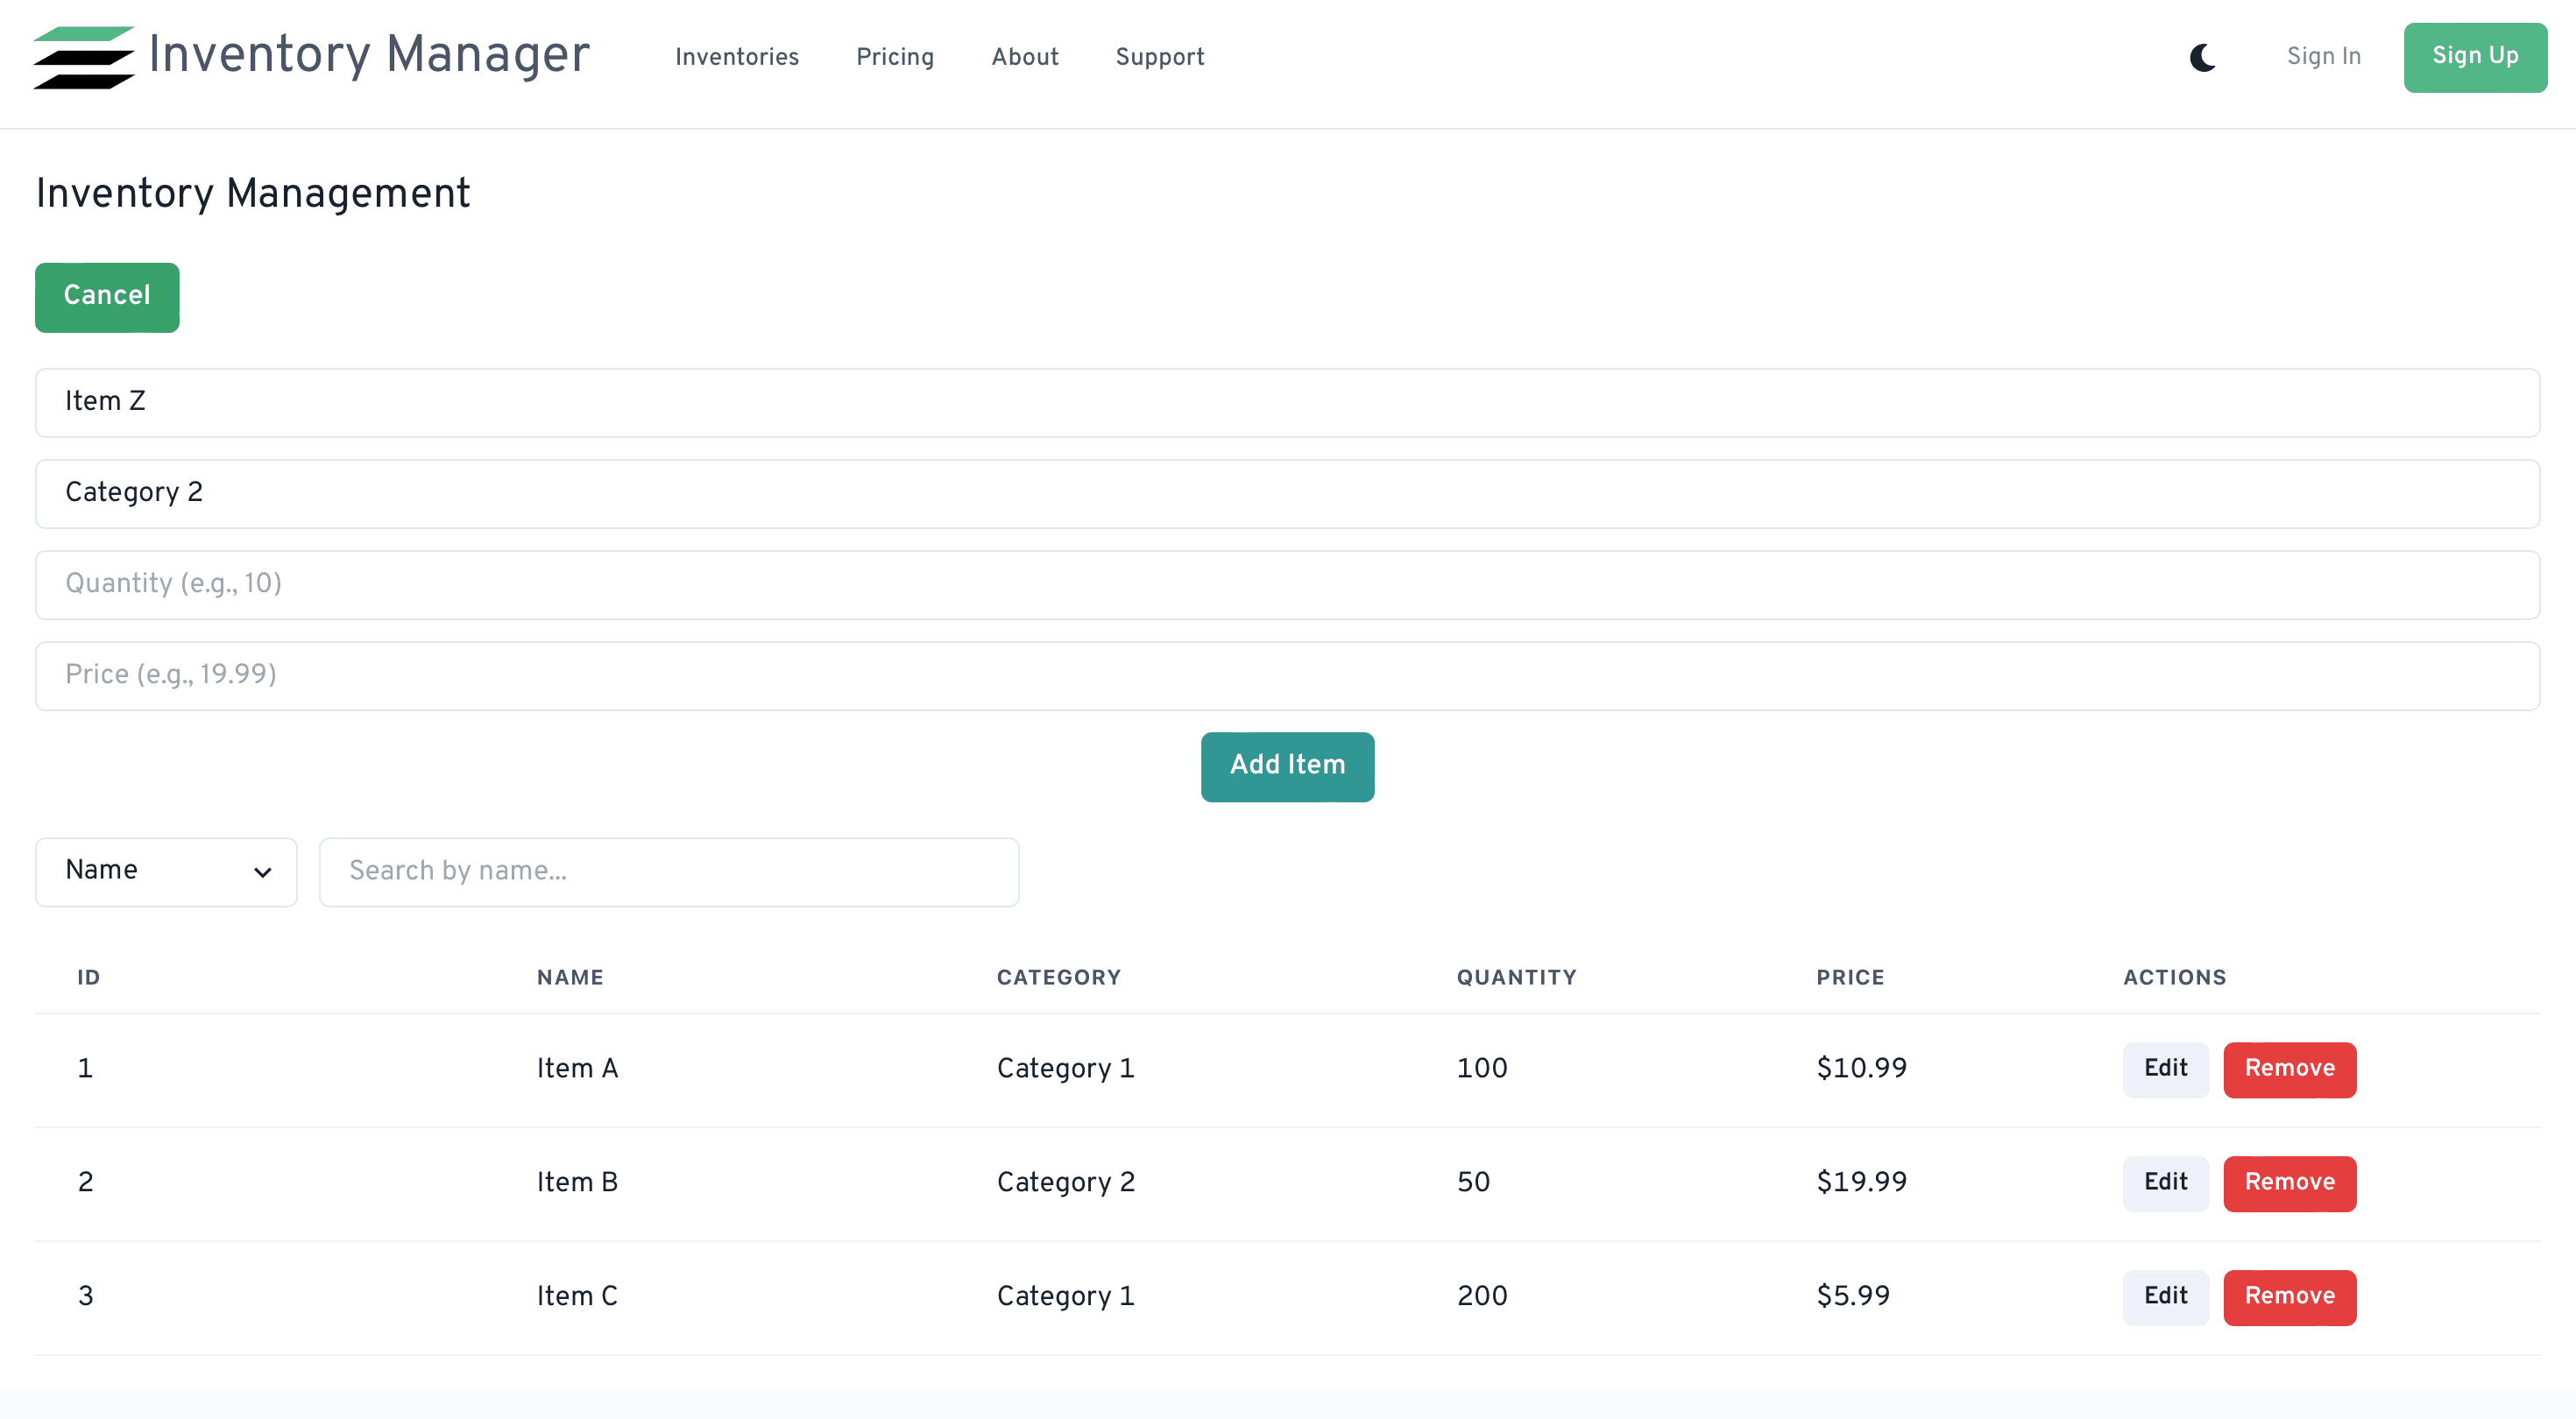Image resolution: width=2576 pixels, height=1419 pixels.
Task: Cancel the add item form
Action: [107, 297]
